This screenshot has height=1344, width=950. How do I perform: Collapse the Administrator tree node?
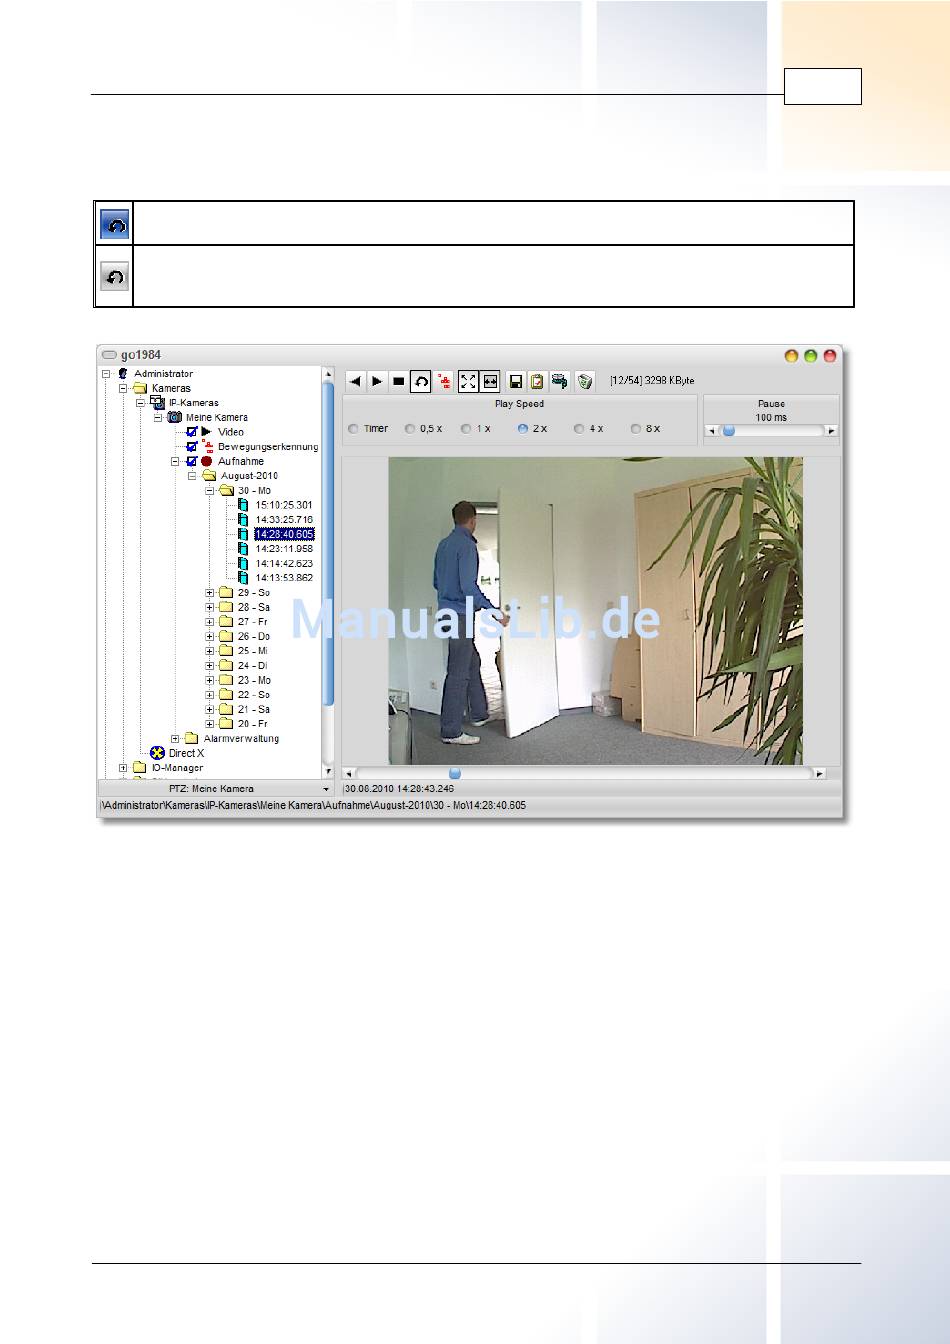tap(106, 374)
